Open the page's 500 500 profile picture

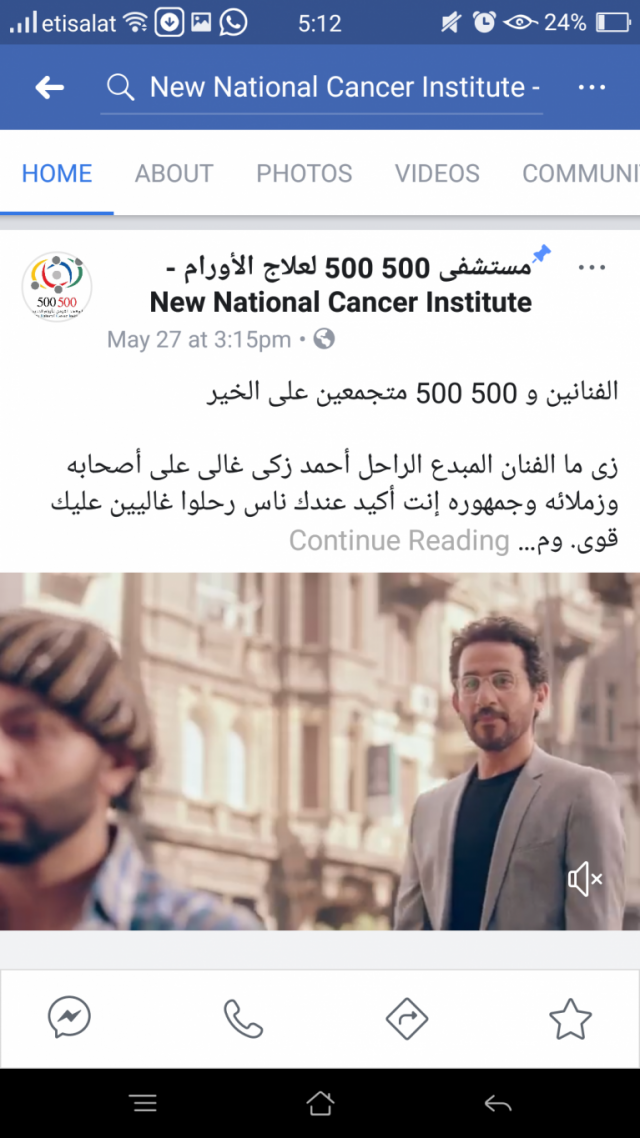57,287
